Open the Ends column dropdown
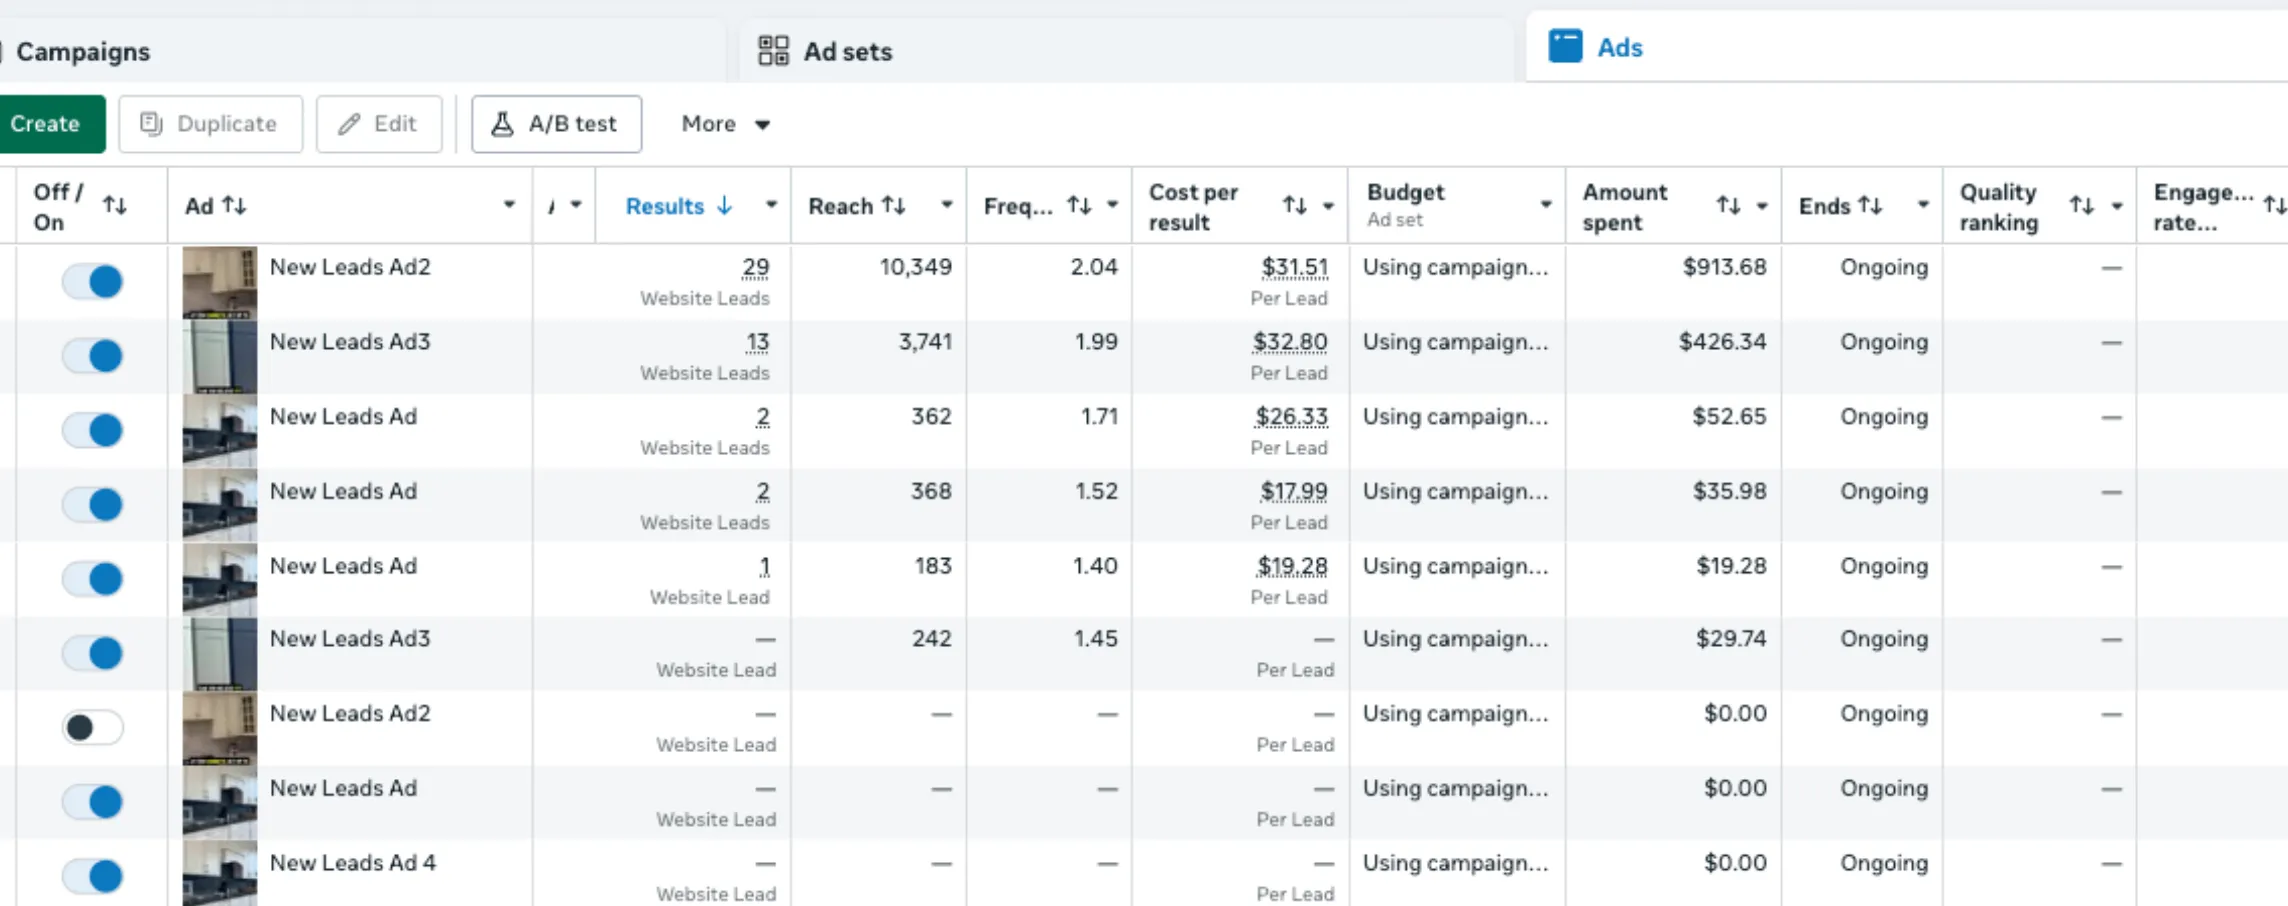The height and width of the screenshot is (906, 2288). pos(1923,205)
